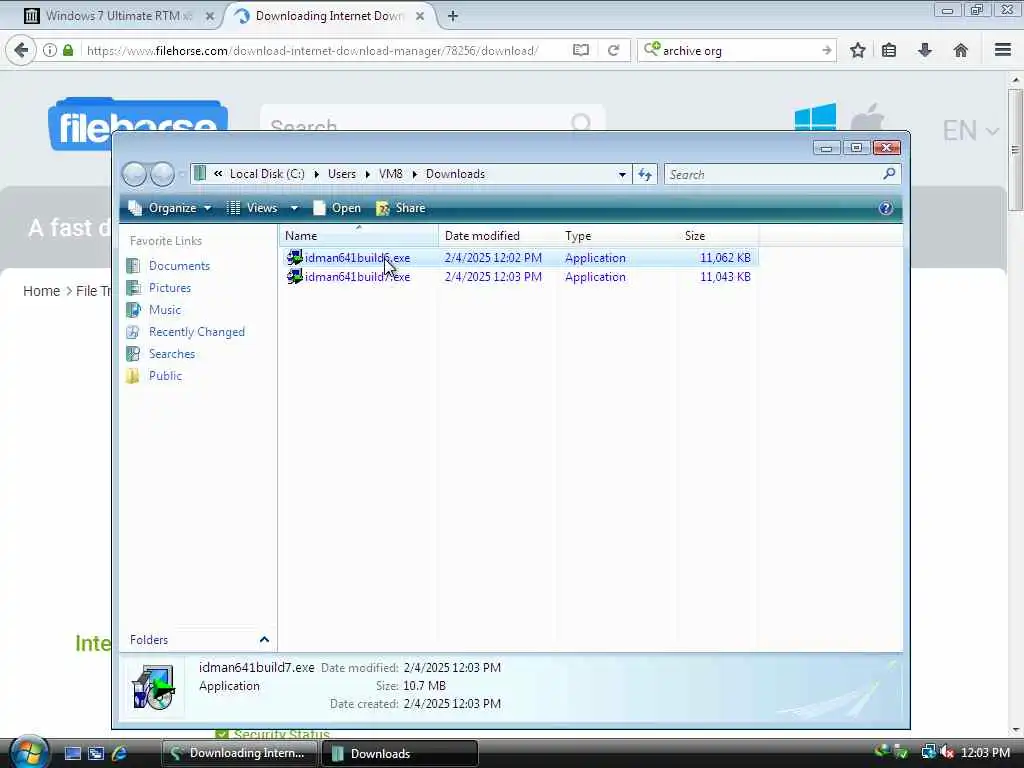Open address bar history dropdown arrow
This screenshot has width=1024, height=768.
click(622, 174)
